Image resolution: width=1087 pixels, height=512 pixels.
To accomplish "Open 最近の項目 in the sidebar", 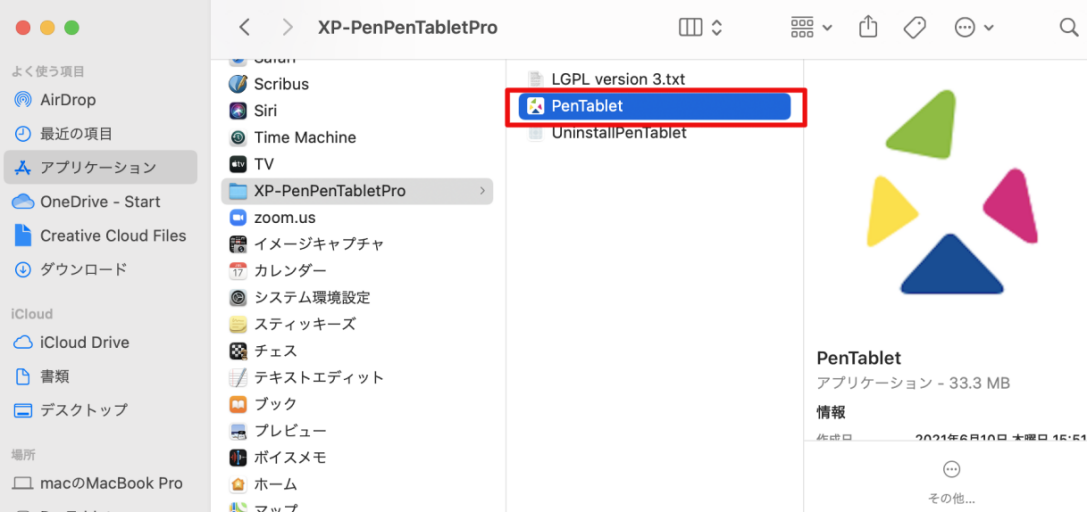I will (101, 134).
